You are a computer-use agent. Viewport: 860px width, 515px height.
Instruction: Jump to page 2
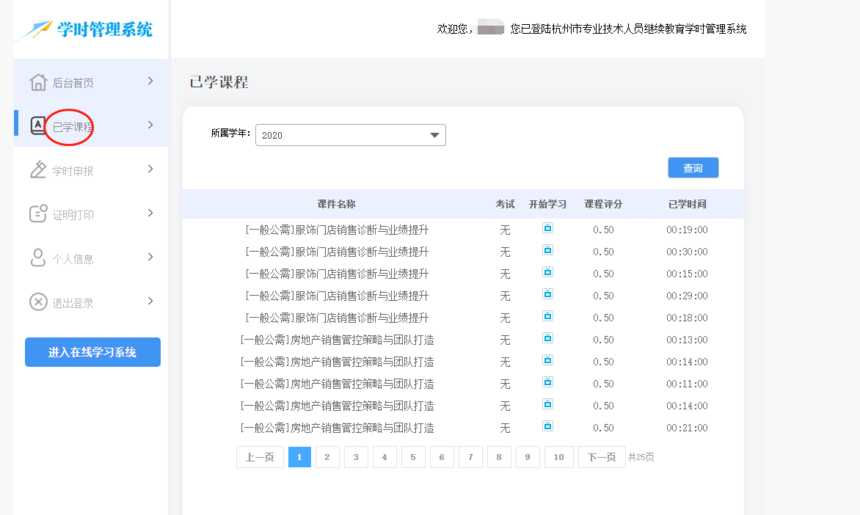tap(327, 457)
